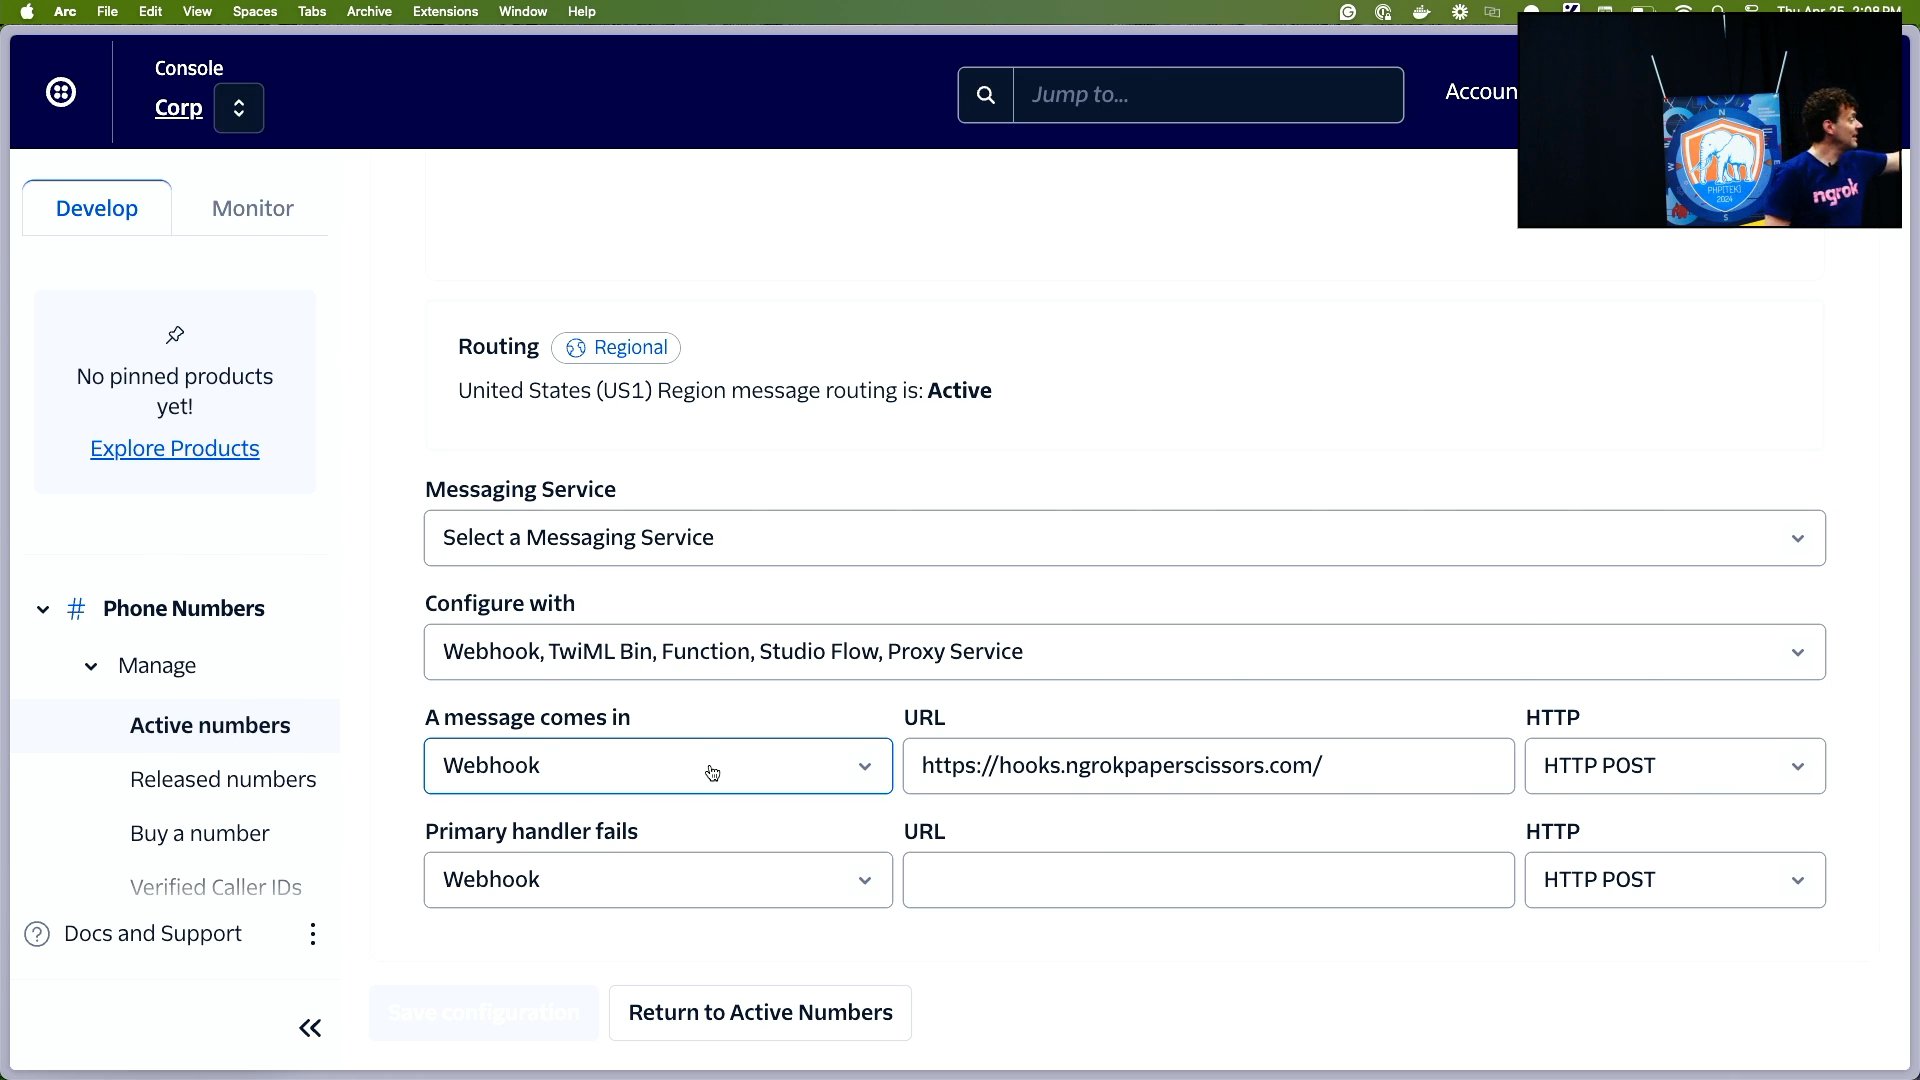Open HTTP POST dropdown for incoming message
Image resolution: width=1920 pixels, height=1080 pixels.
coord(1675,766)
